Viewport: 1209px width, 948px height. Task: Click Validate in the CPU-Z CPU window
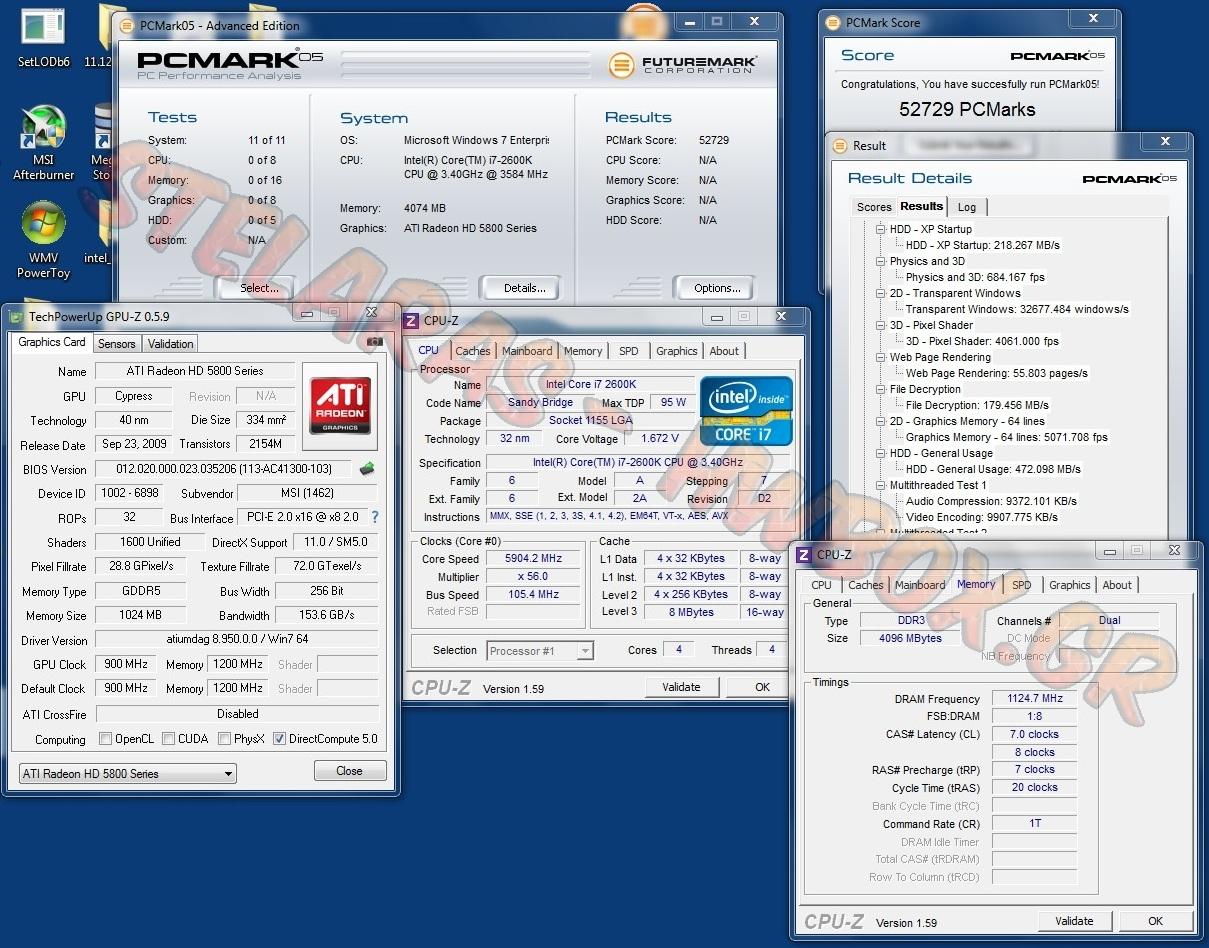681,687
